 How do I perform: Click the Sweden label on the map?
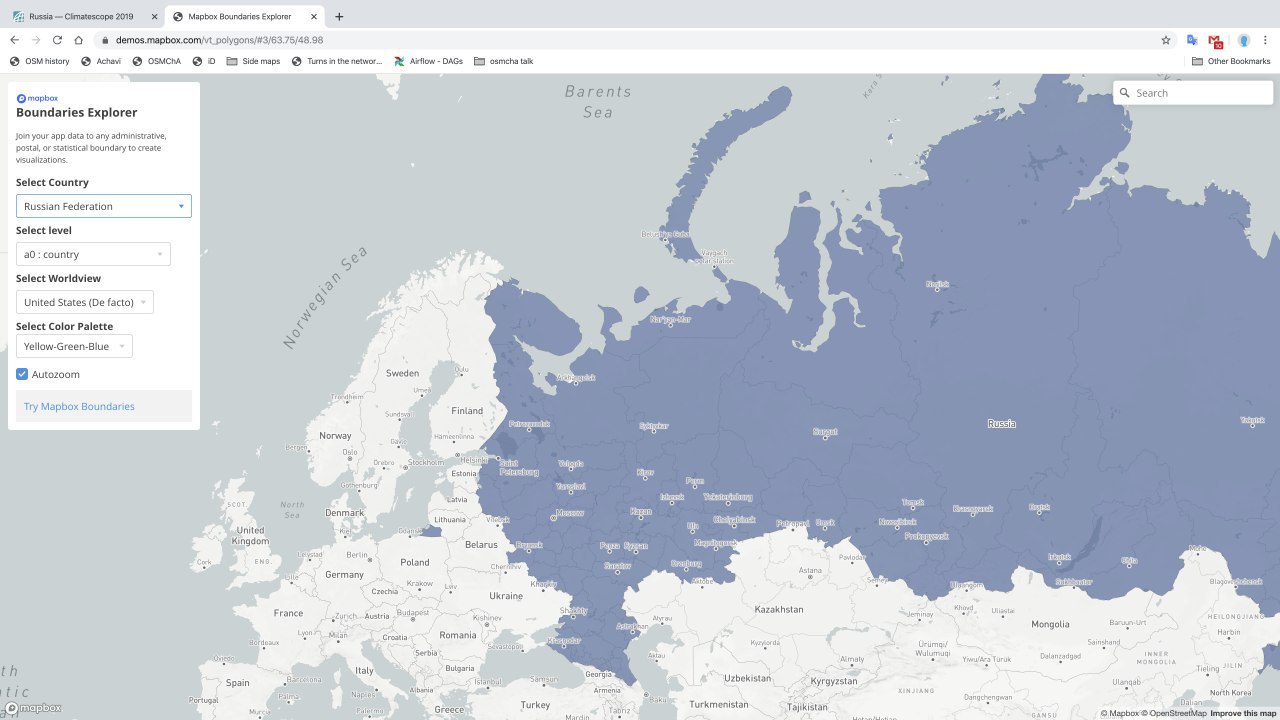403,373
